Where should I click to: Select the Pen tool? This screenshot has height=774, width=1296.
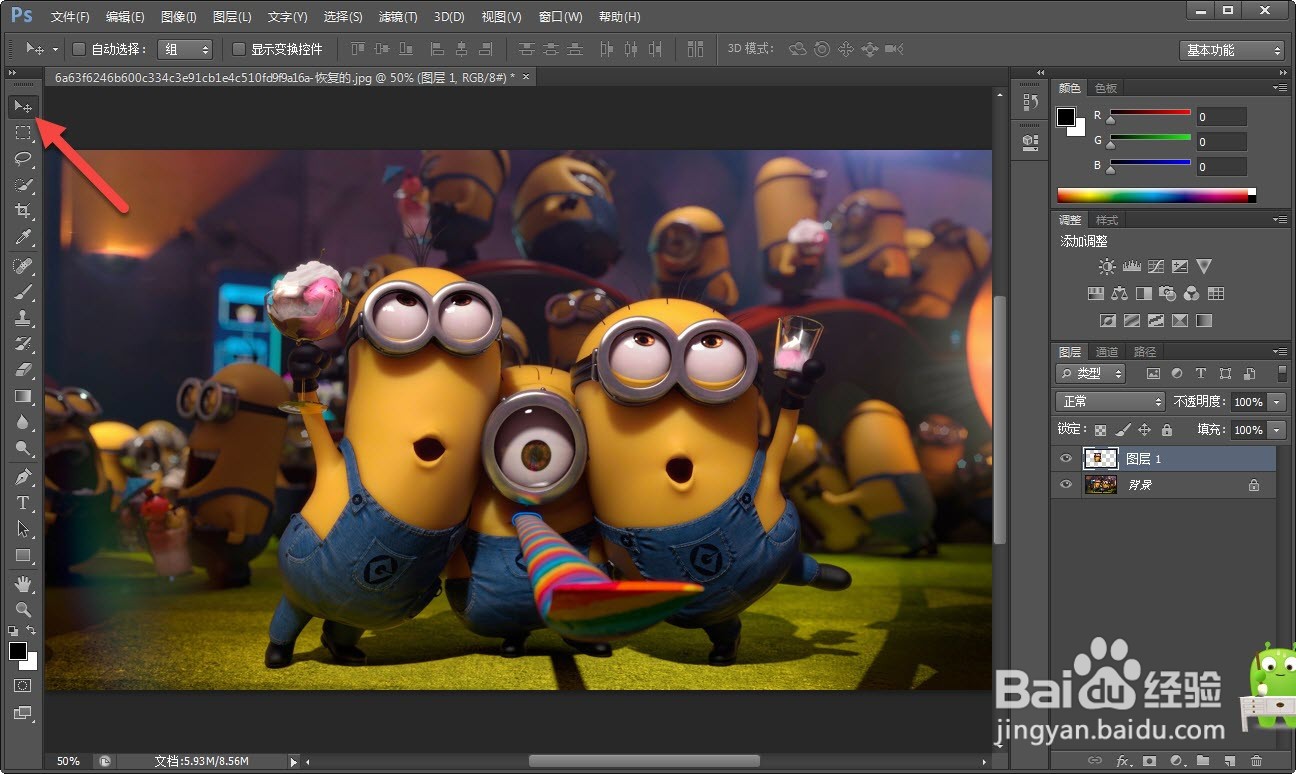pyautogui.click(x=23, y=477)
